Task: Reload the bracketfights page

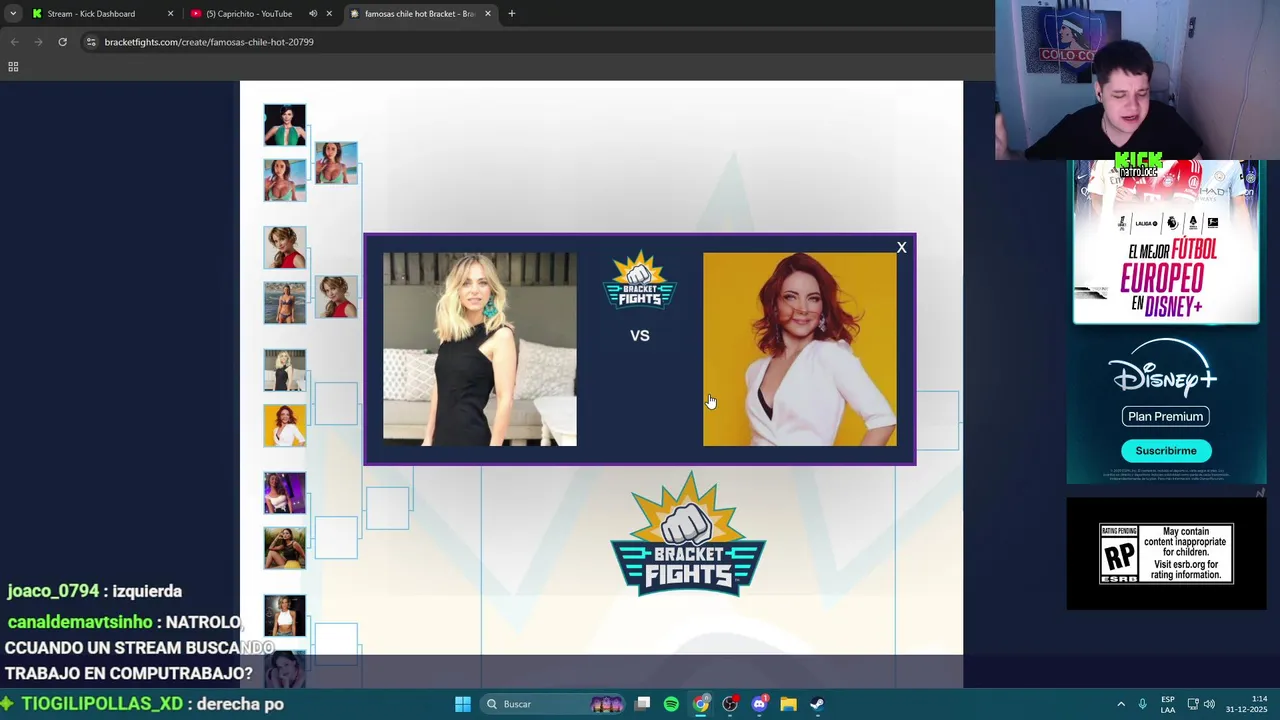Action: pyautogui.click(x=62, y=42)
